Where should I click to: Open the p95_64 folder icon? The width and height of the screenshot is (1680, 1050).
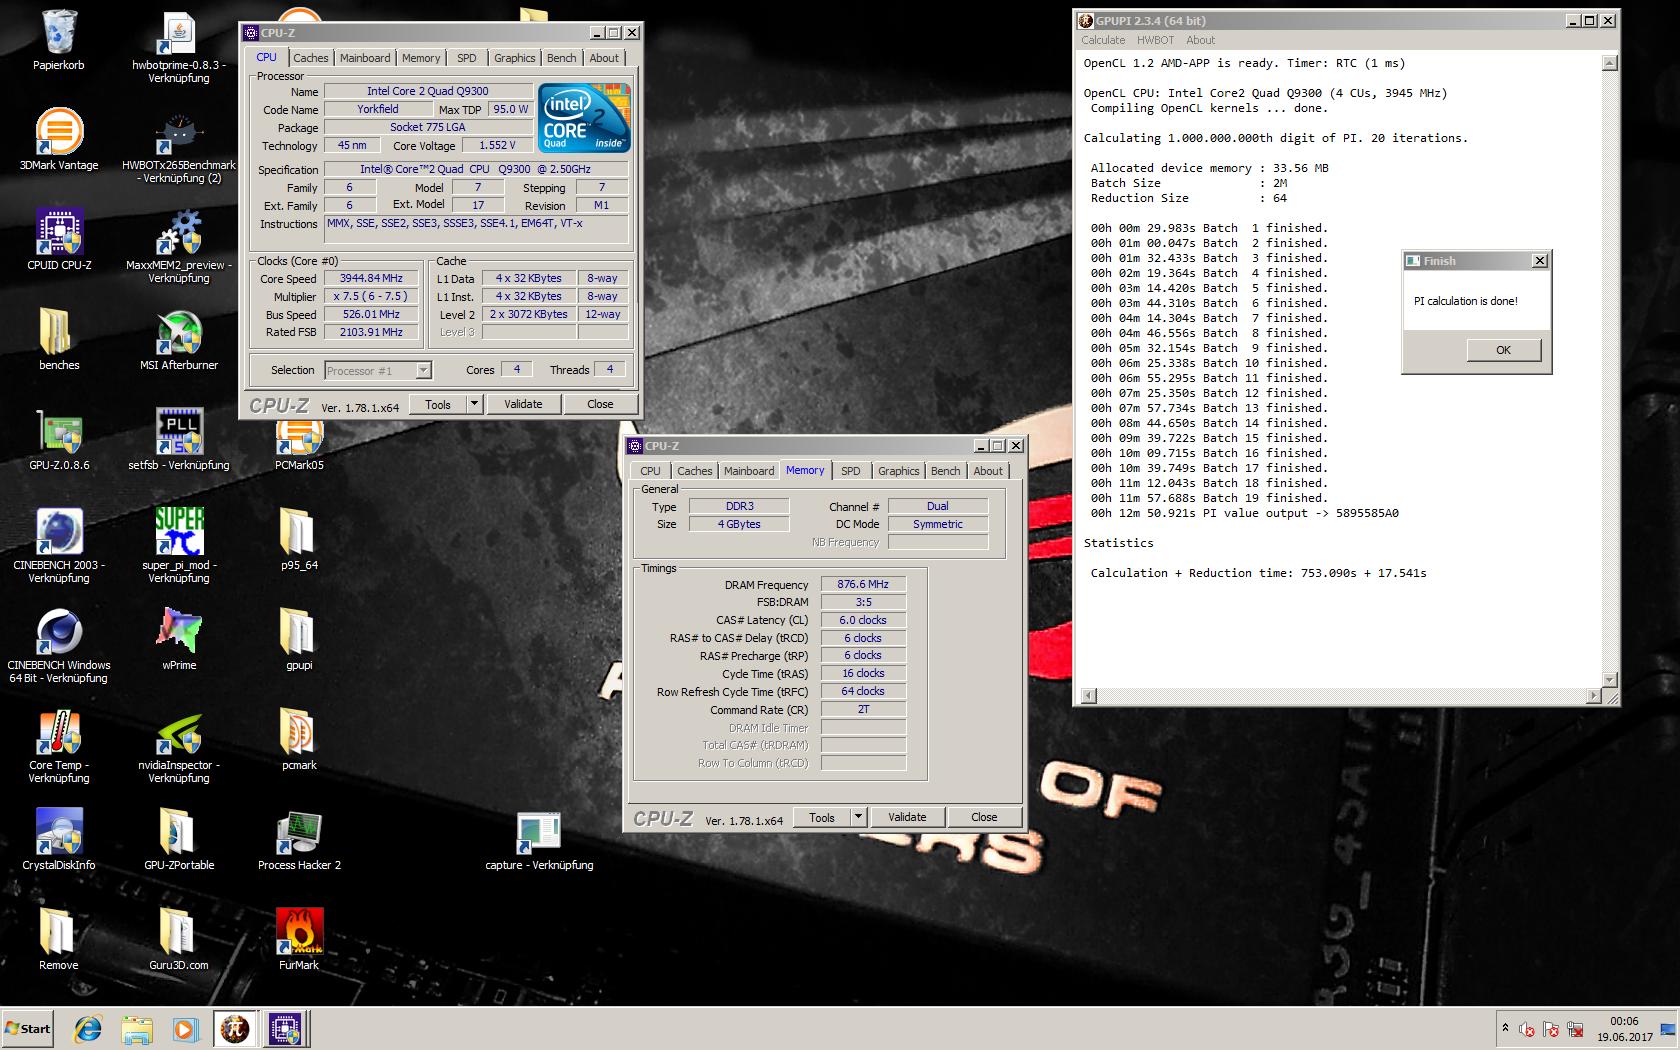point(299,540)
